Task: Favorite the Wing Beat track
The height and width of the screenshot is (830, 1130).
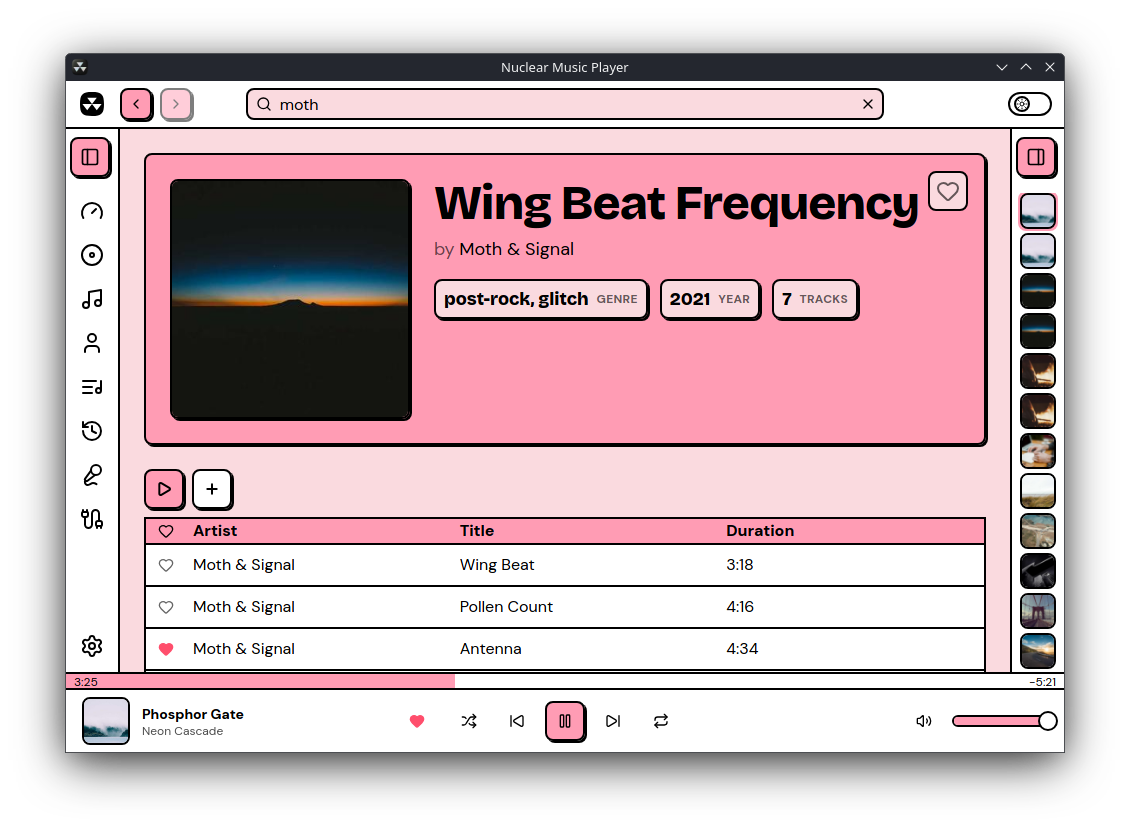Action: tap(166, 566)
